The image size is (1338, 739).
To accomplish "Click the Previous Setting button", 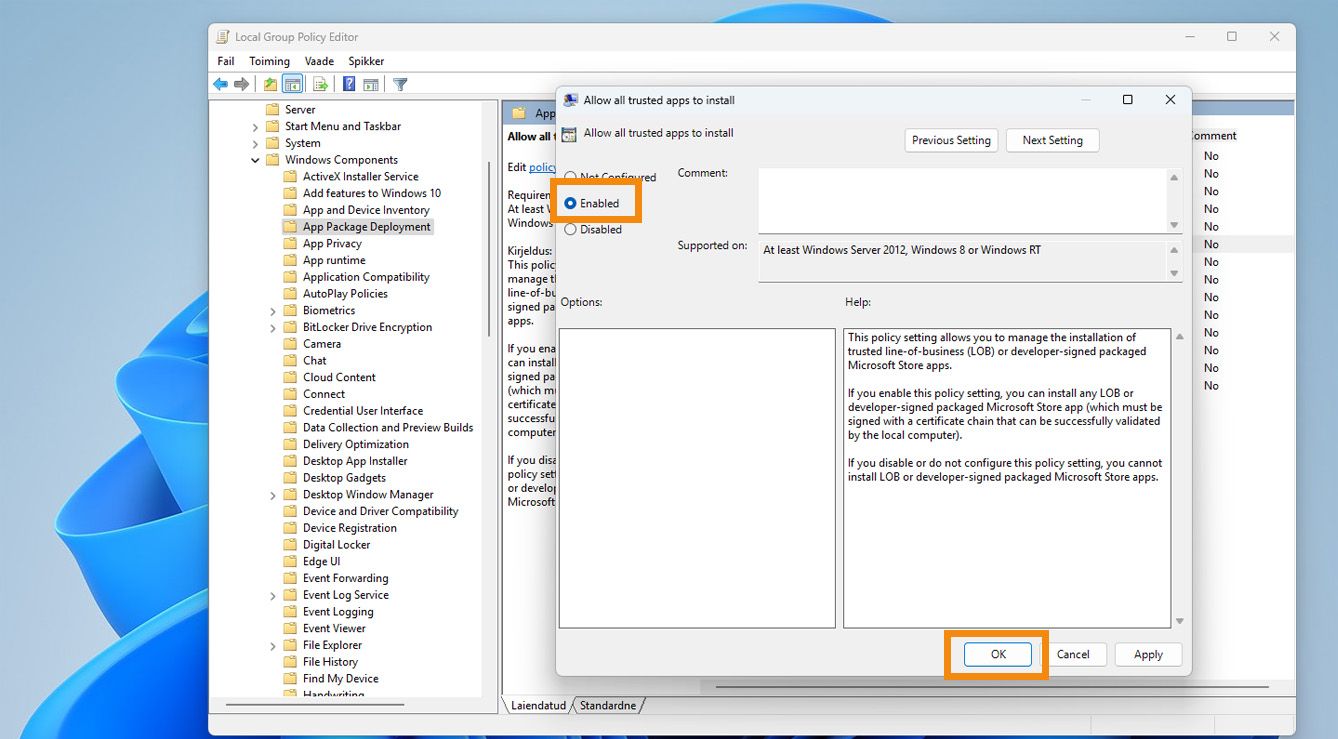I will (x=951, y=141).
